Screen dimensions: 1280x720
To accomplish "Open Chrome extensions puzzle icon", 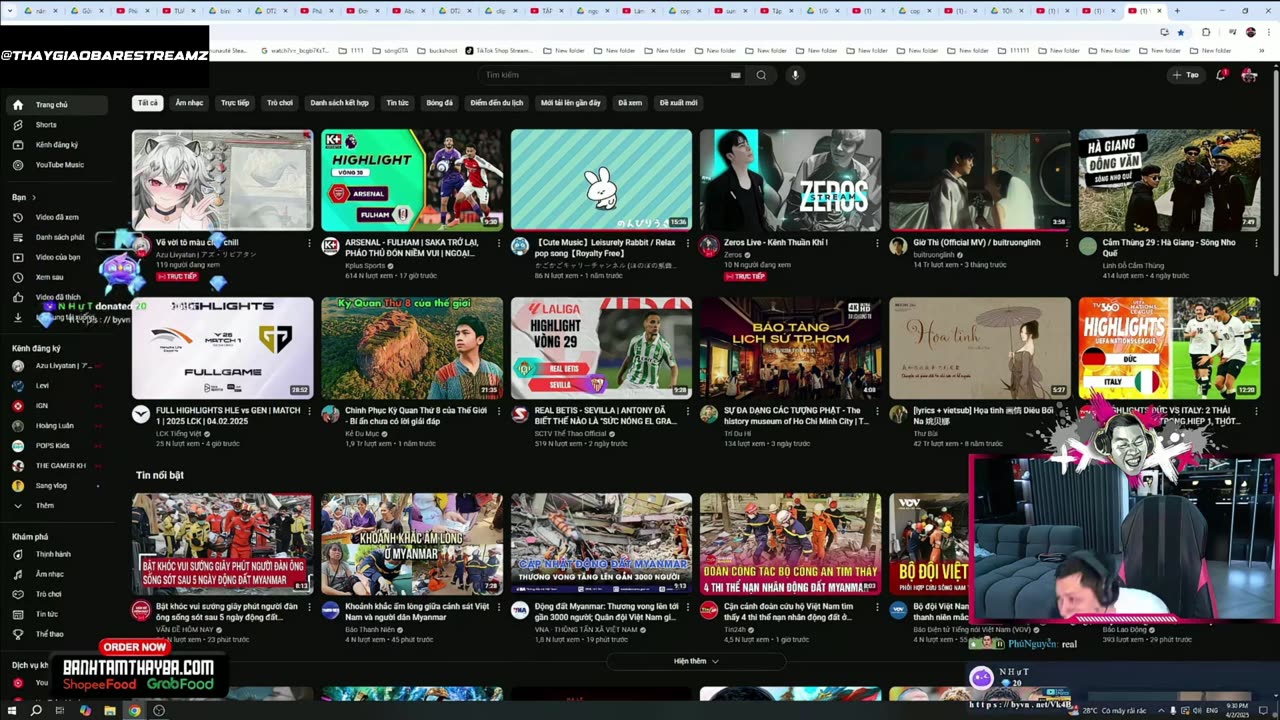I will tap(1206, 32).
